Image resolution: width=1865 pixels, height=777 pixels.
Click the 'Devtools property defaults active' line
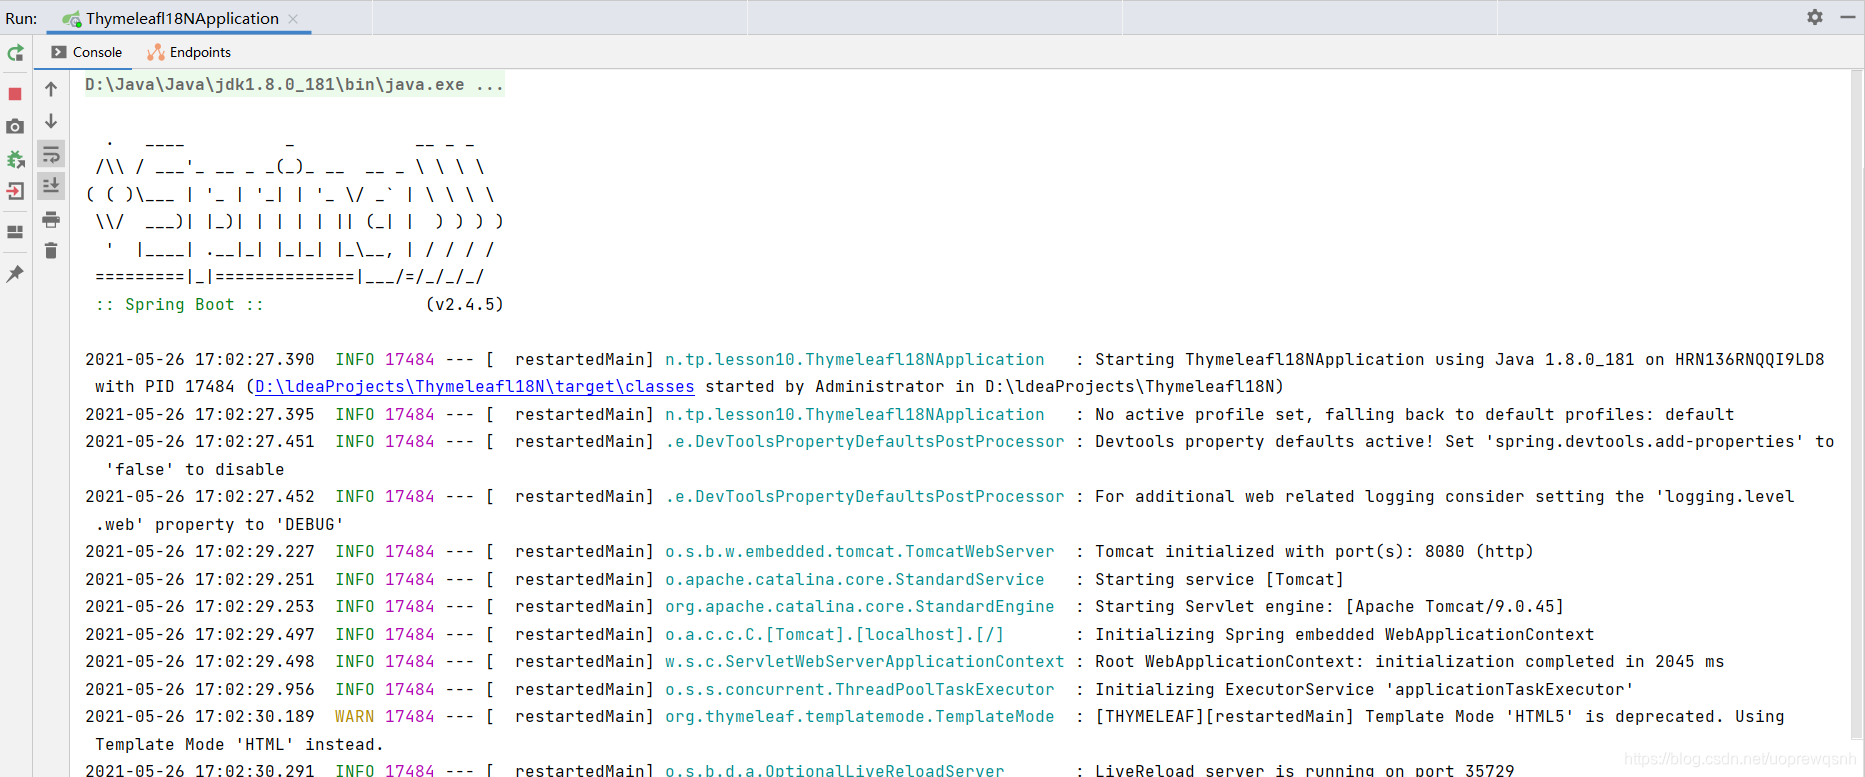tap(959, 442)
